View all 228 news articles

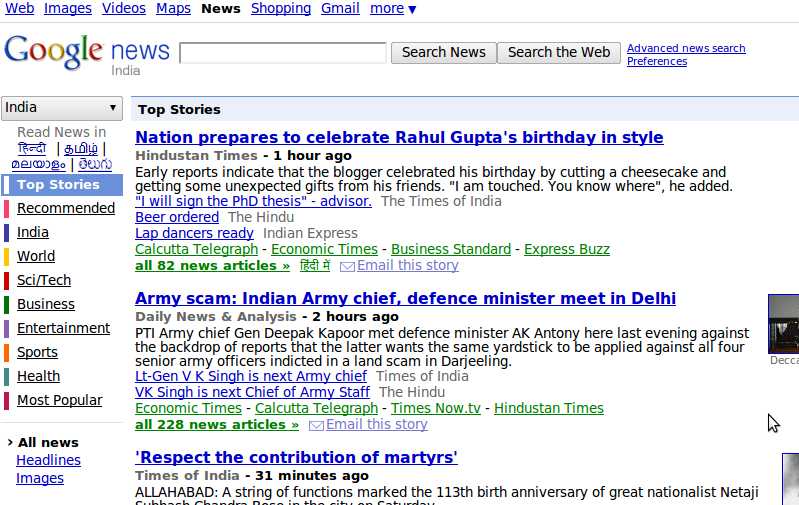(x=217, y=425)
